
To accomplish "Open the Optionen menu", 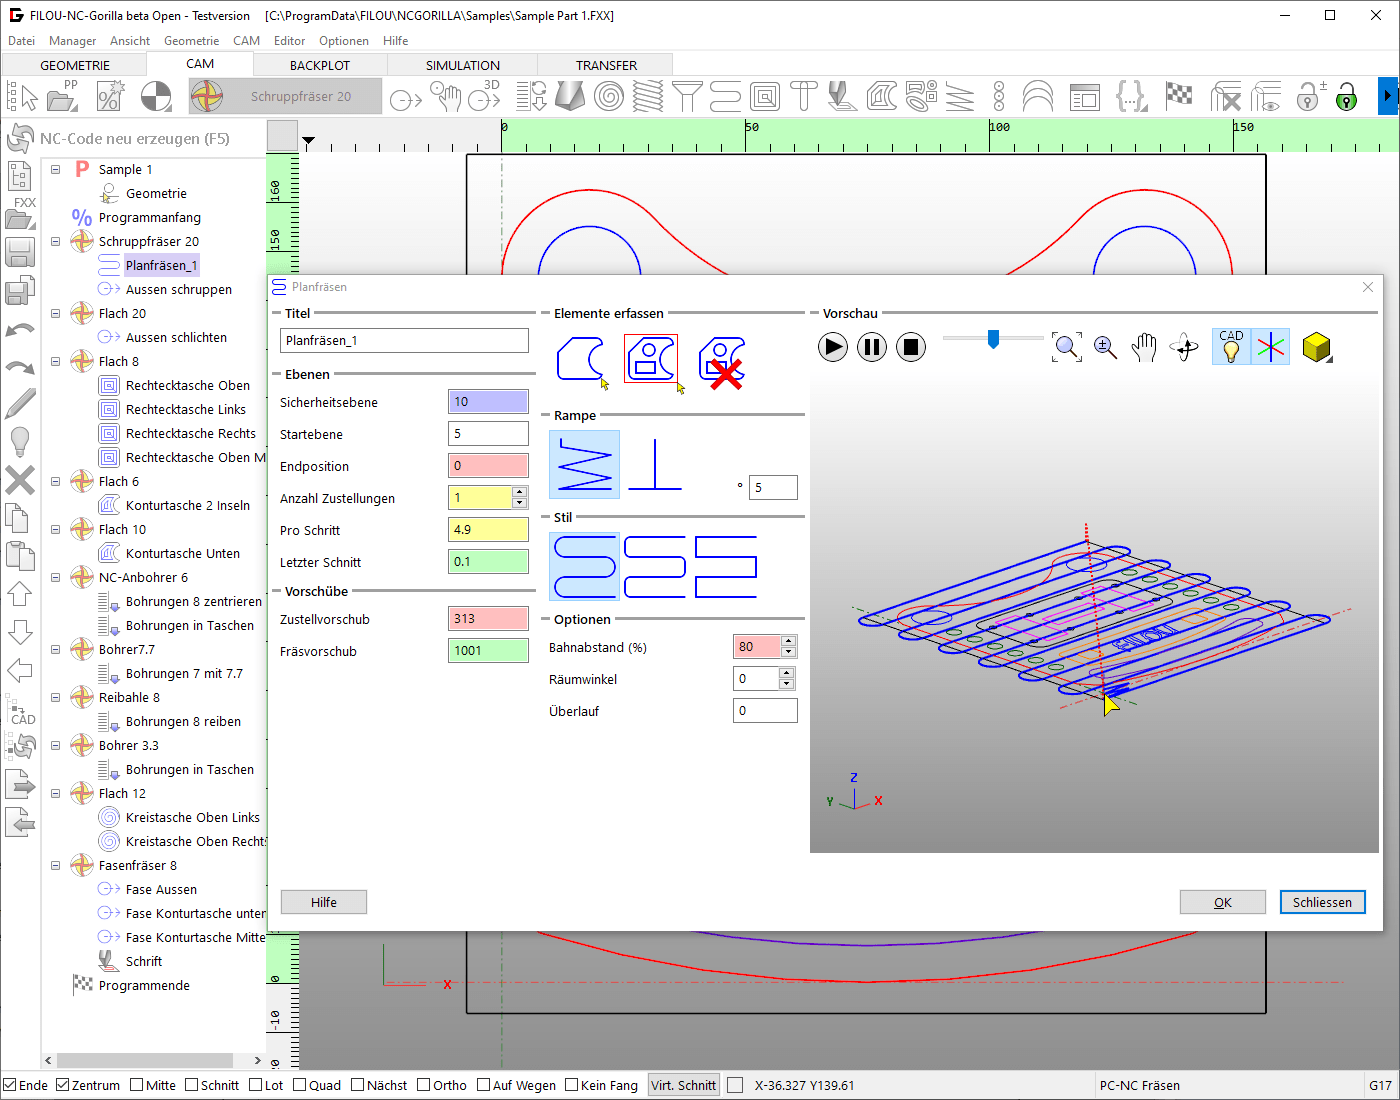I will [344, 41].
